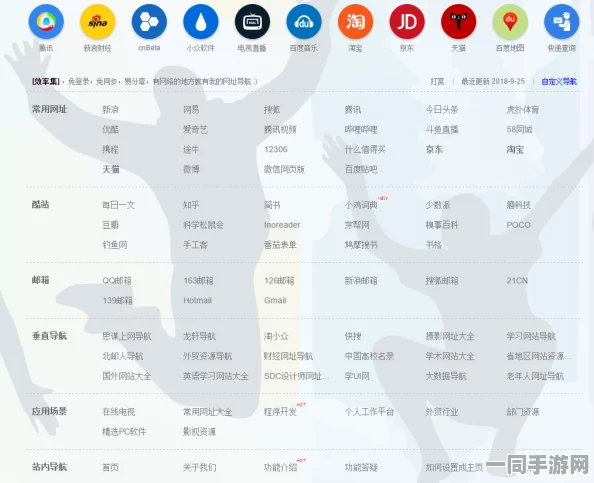Image resolution: width=594 pixels, height=483 pixels.
Task: Open the 知乎 link
Action: 191,205
